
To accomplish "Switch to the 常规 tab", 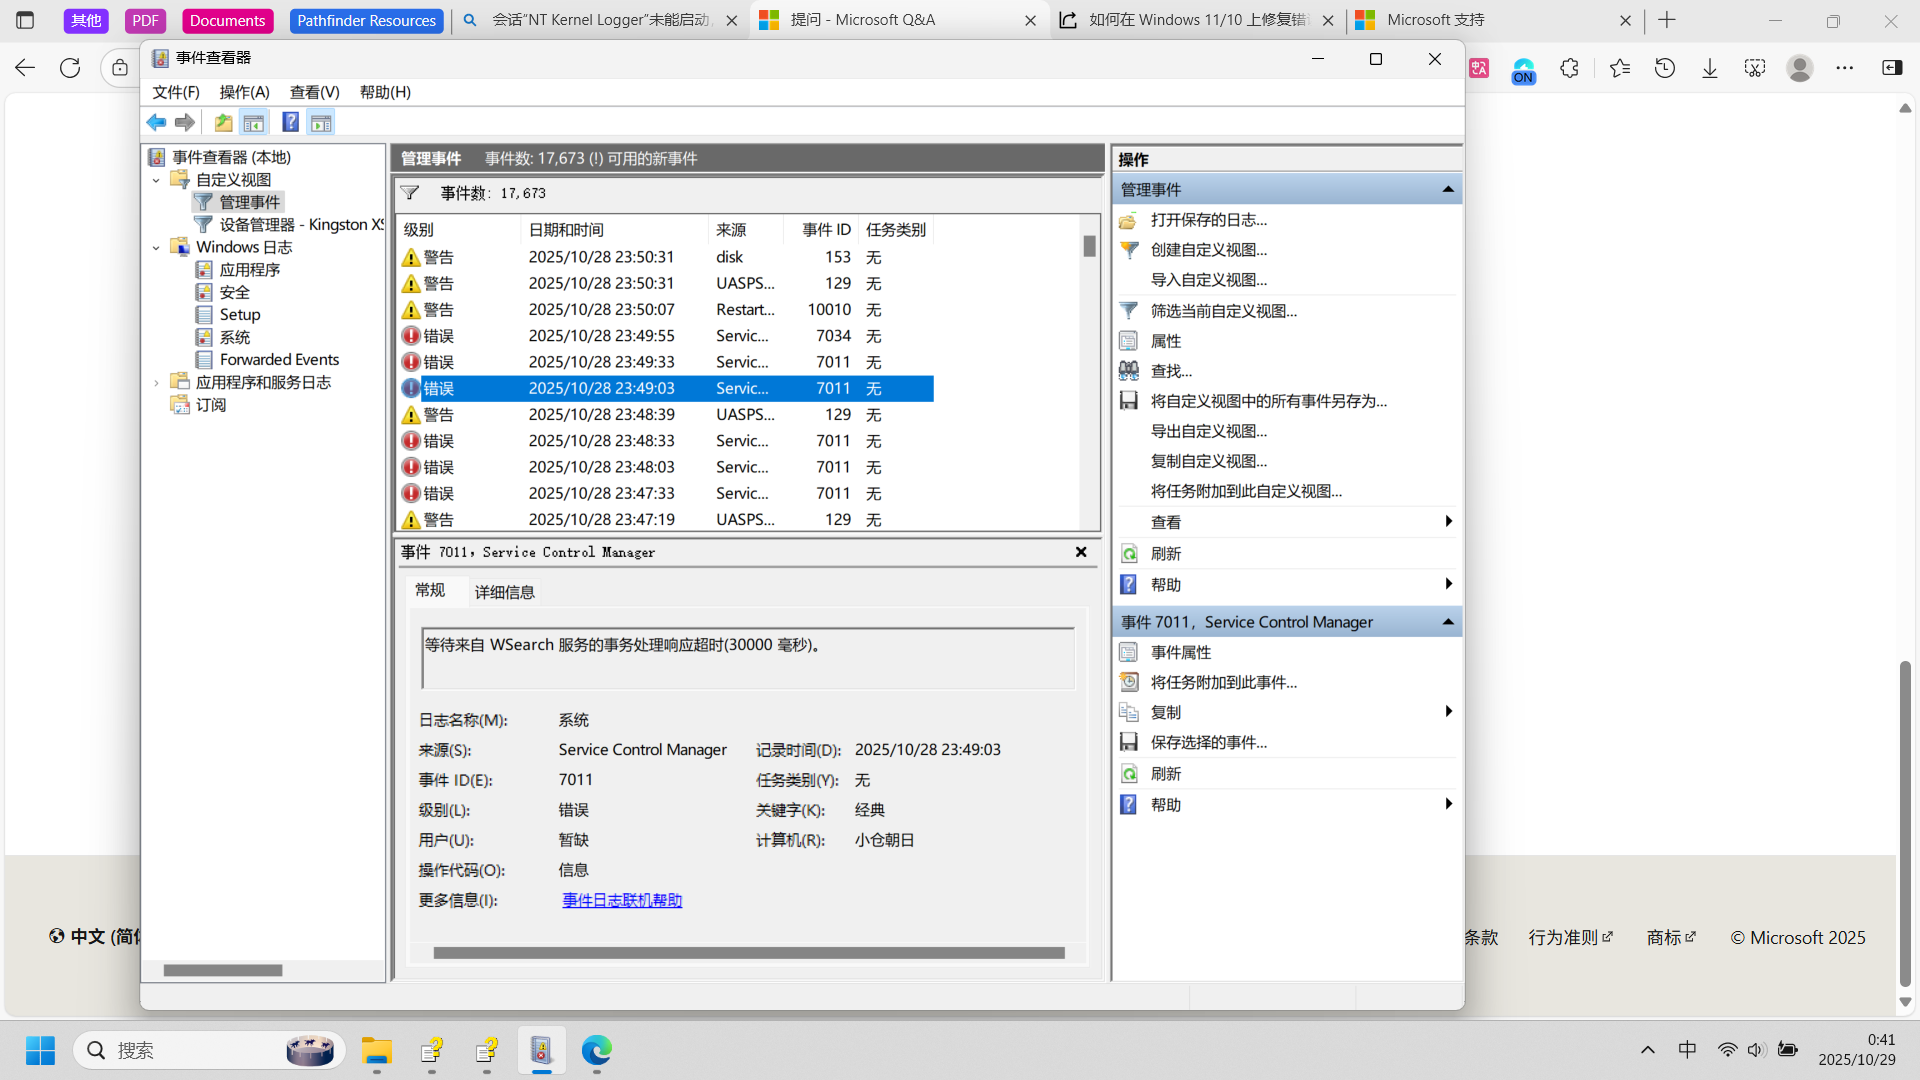I will pyautogui.click(x=430, y=590).
